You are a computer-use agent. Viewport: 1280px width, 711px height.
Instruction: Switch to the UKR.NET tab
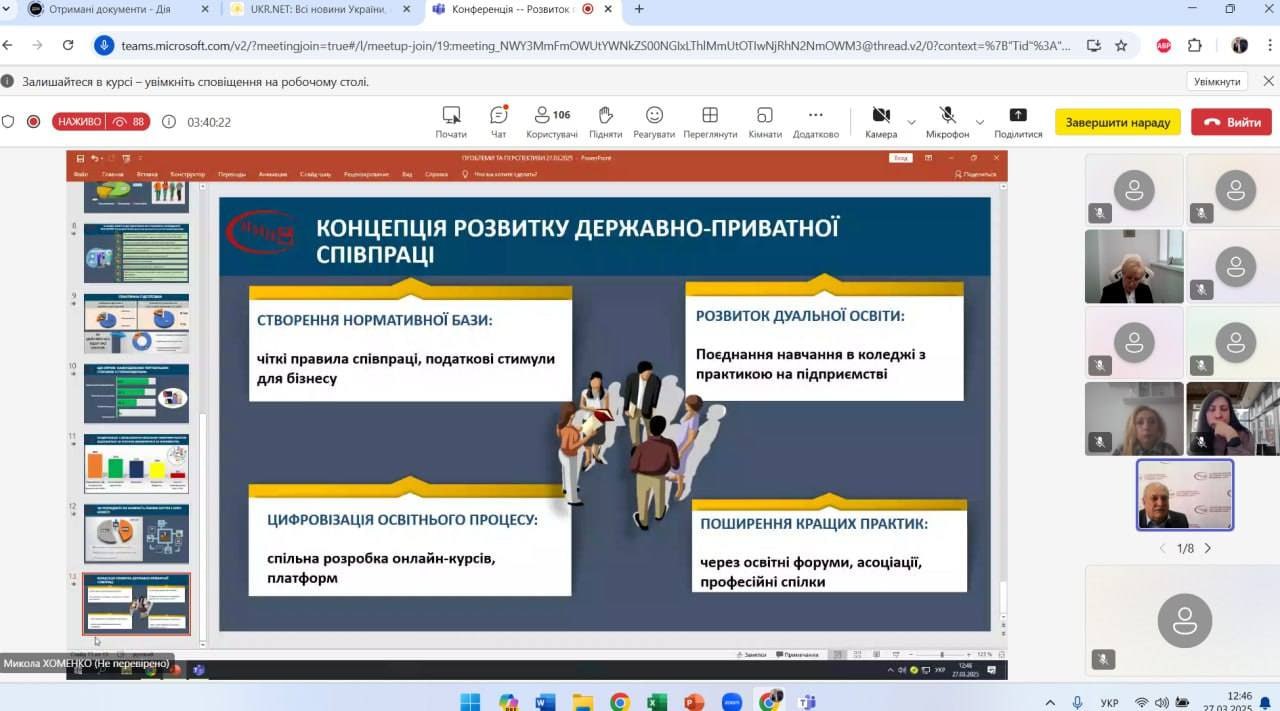(319, 9)
